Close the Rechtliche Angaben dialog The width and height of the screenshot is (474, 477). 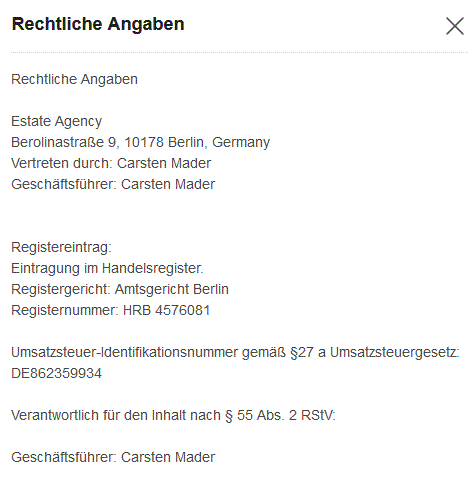tap(455, 26)
